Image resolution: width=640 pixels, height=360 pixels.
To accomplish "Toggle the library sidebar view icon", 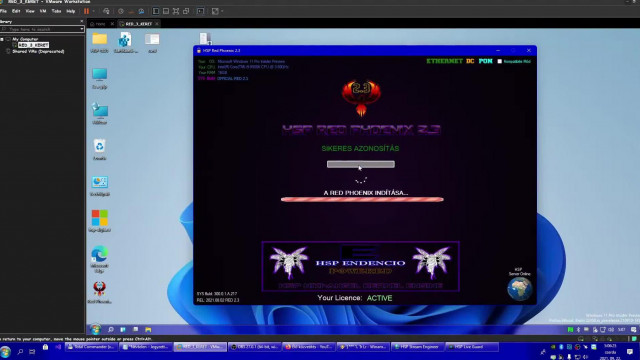I will coord(156,11).
